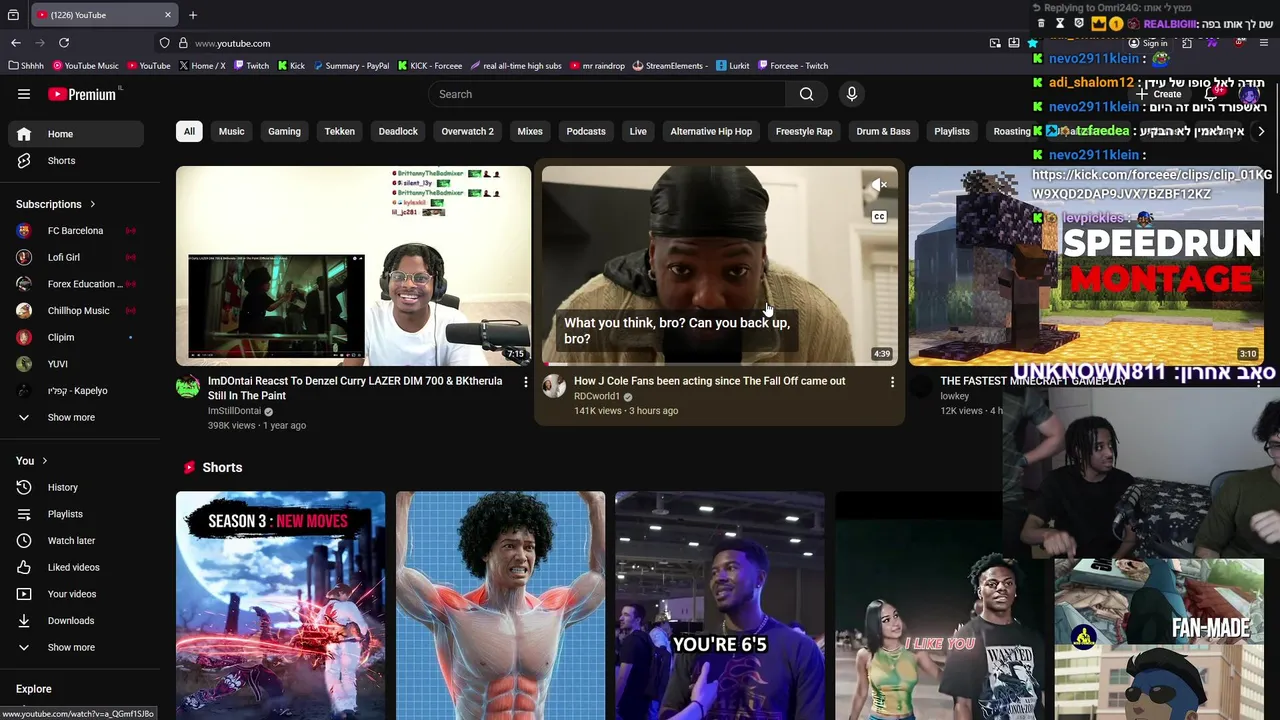This screenshot has width=1280, height=720.
Task: Go back with the browser back arrow
Action: tap(16, 43)
